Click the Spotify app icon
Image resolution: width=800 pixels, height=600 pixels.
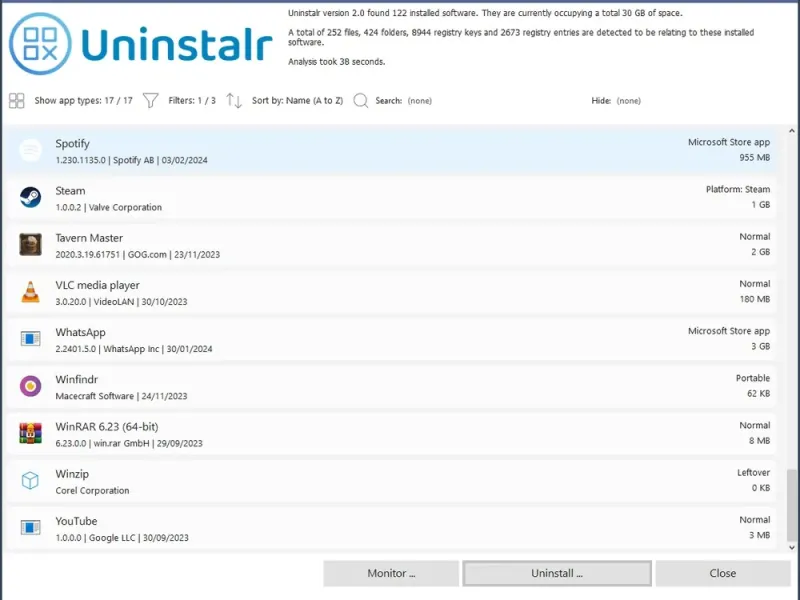pos(31,151)
